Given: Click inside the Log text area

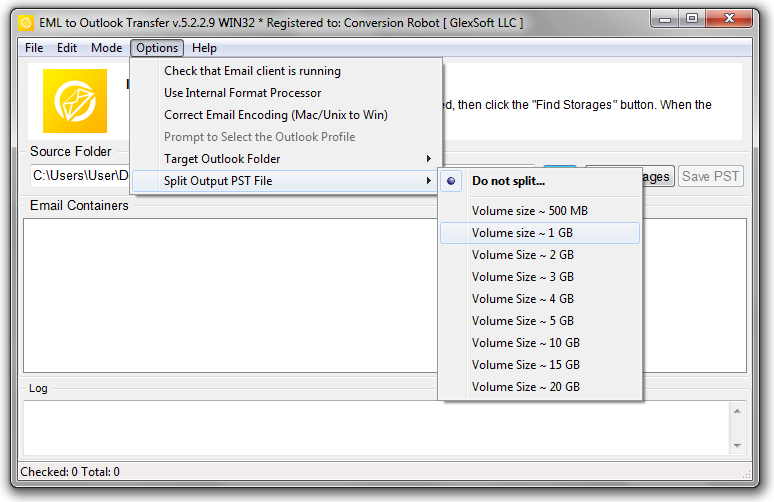Looking at the screenshot, I should pos(376,428).
